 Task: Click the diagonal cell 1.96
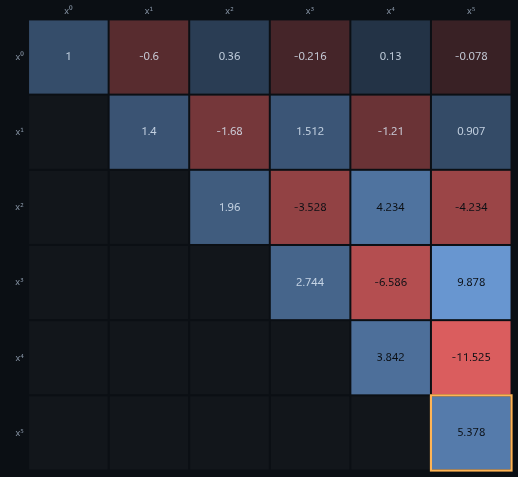click(229, 207)
